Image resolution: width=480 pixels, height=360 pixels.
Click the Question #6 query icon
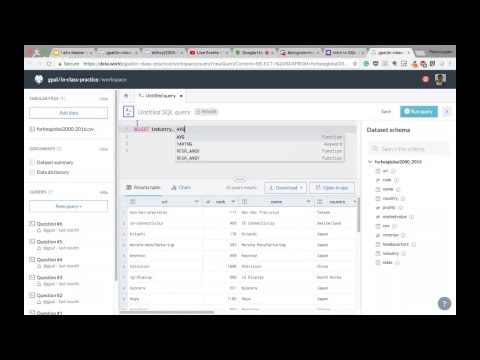pos(32,224)
